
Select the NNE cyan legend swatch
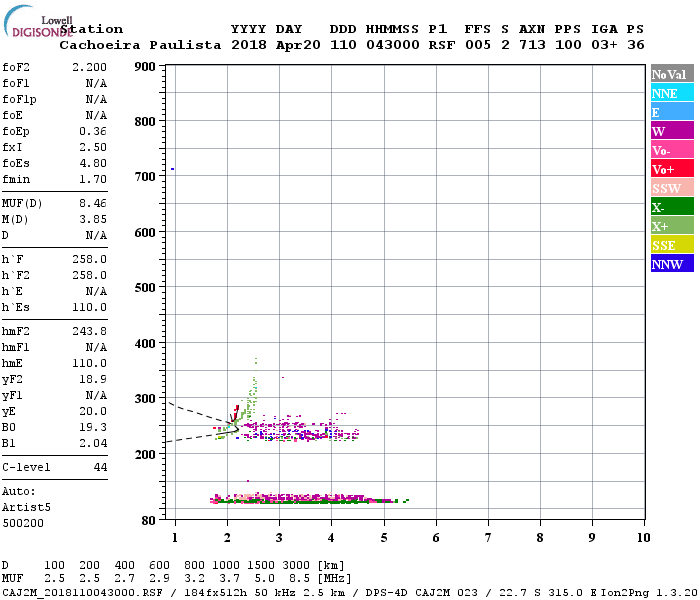(x=672, y=92)
